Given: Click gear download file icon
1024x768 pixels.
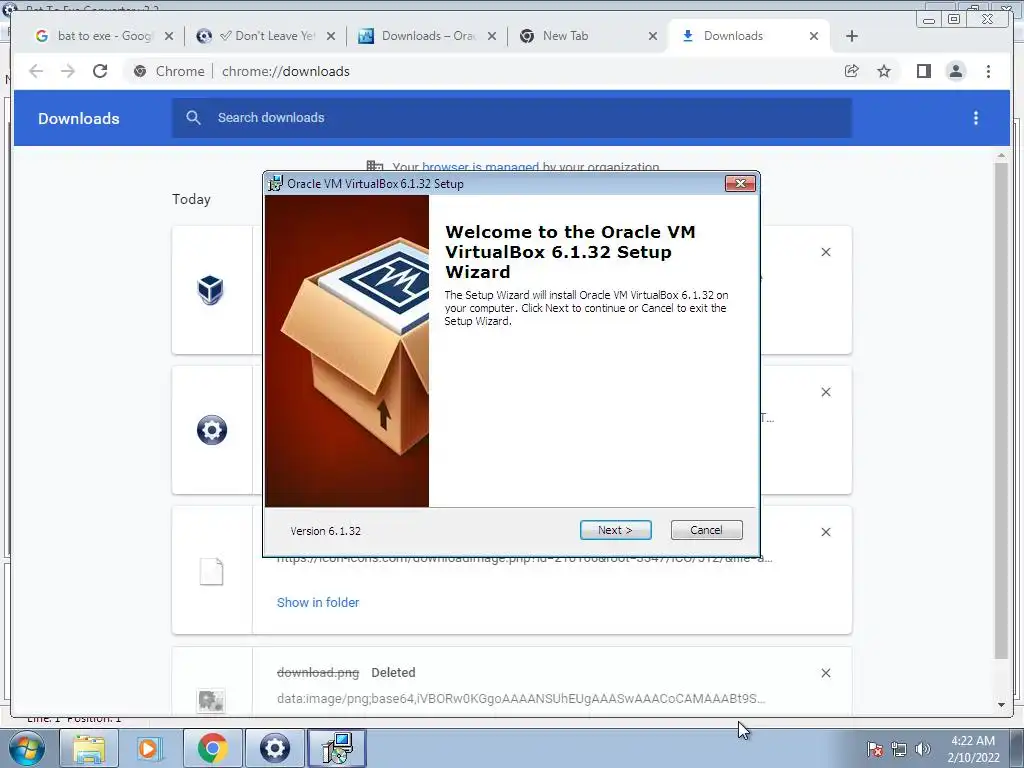Looking at the screenshot, I should [212, 430].
